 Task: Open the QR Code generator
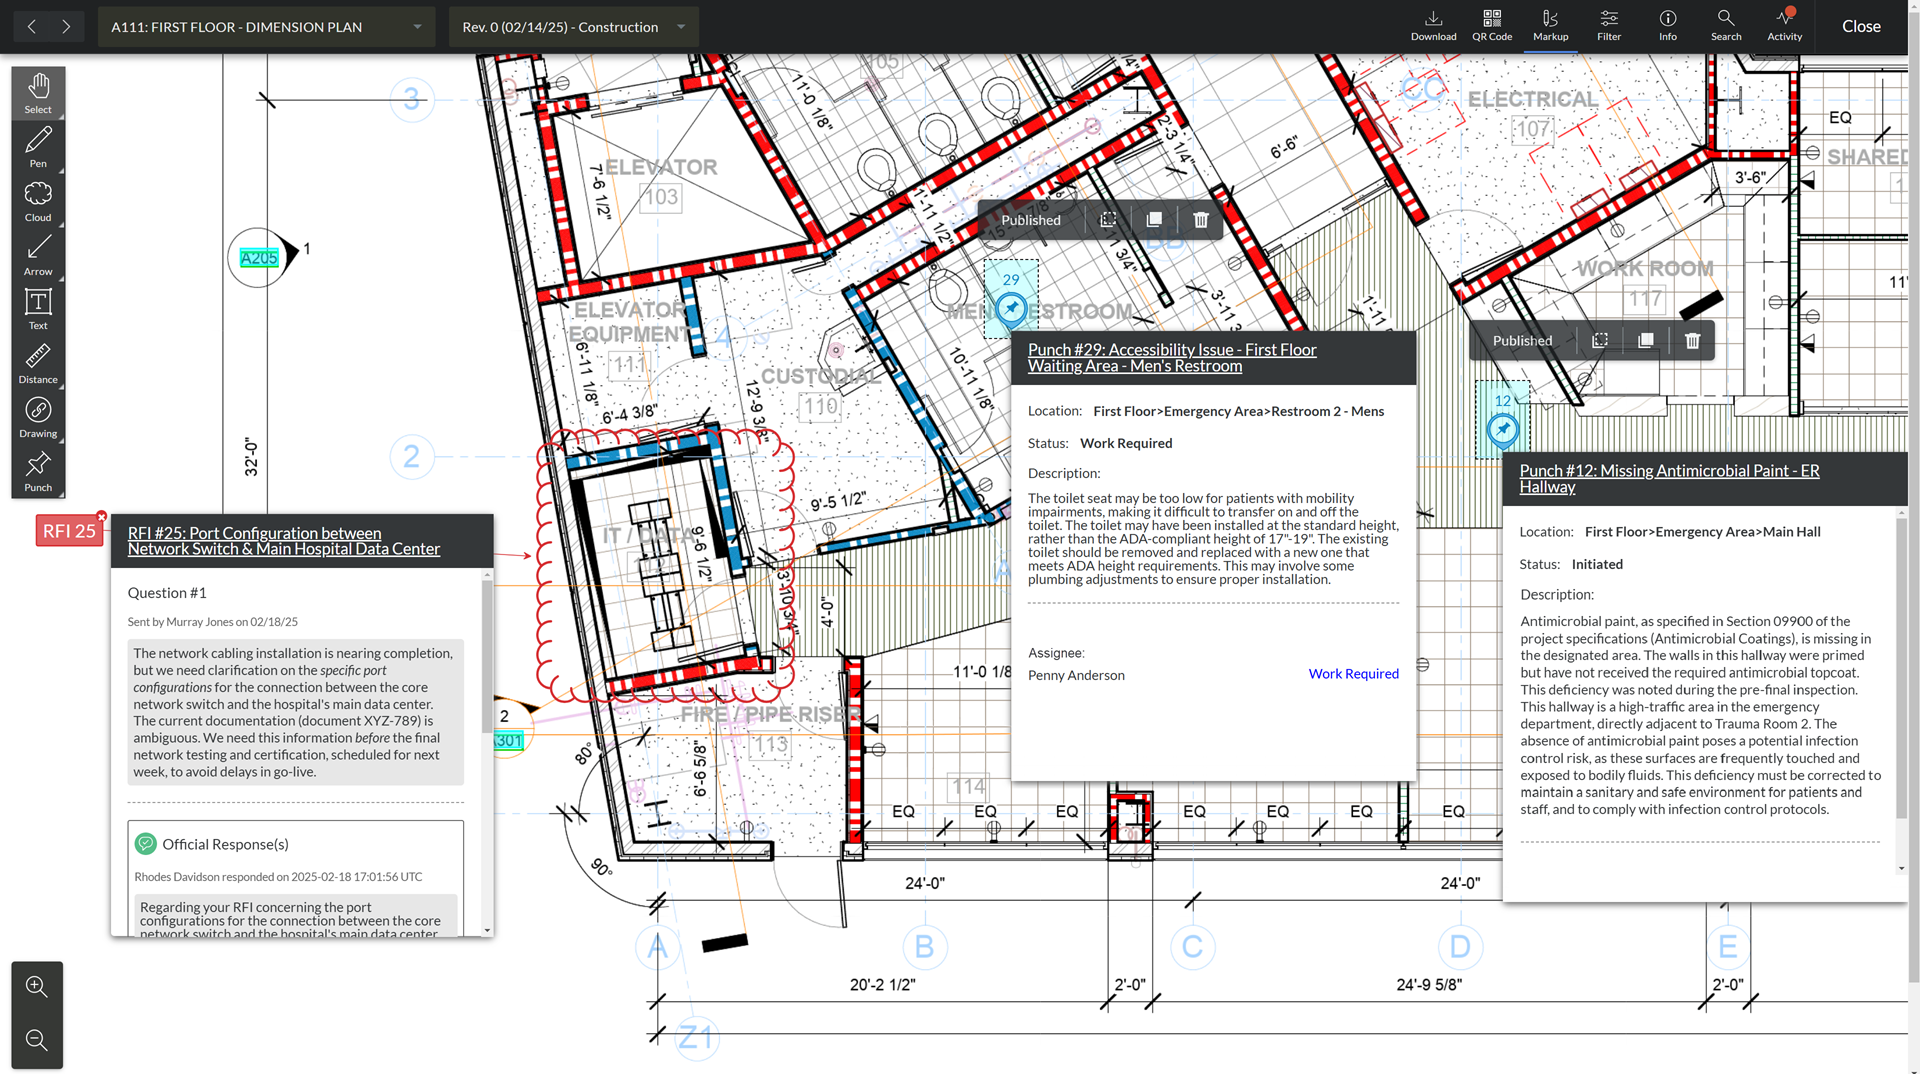click(1491, 24)
